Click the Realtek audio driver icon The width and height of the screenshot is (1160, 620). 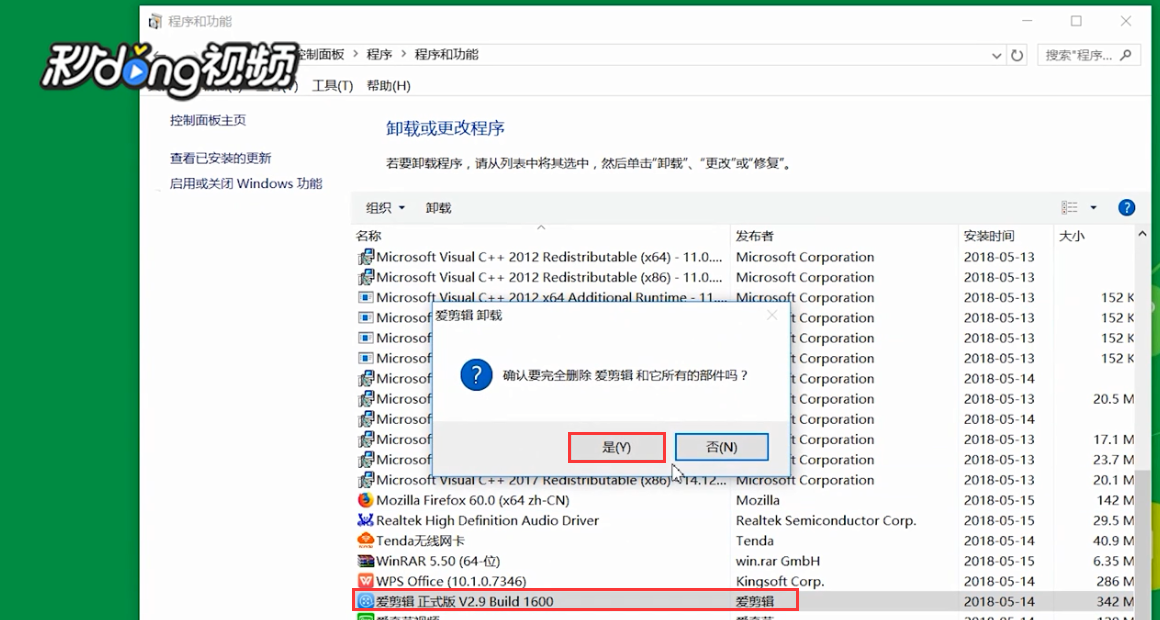[365, 520]
